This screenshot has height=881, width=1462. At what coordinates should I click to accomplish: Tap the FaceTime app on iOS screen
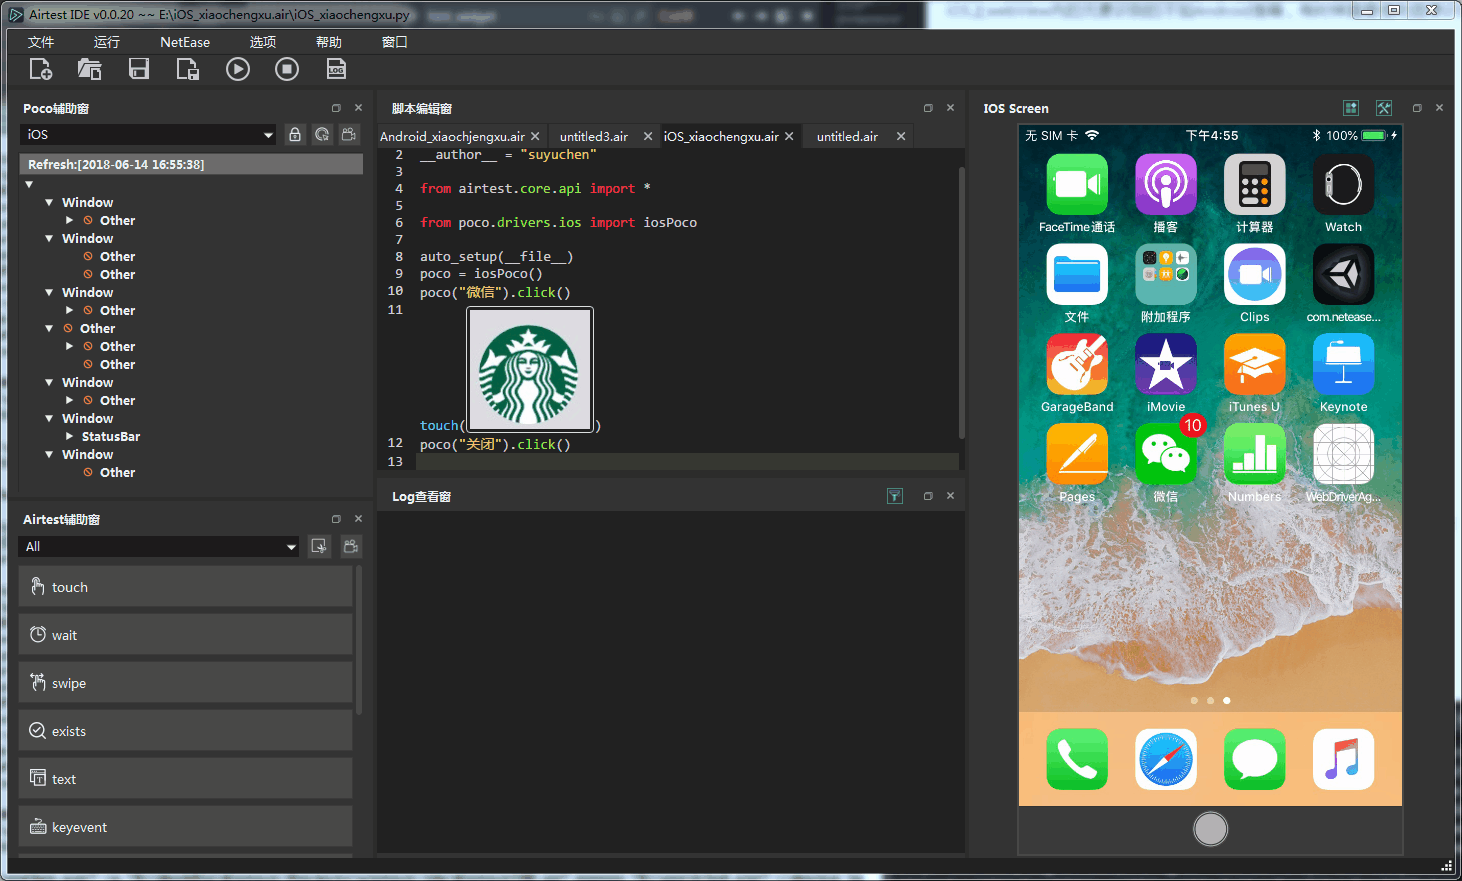pos(1077,185)
